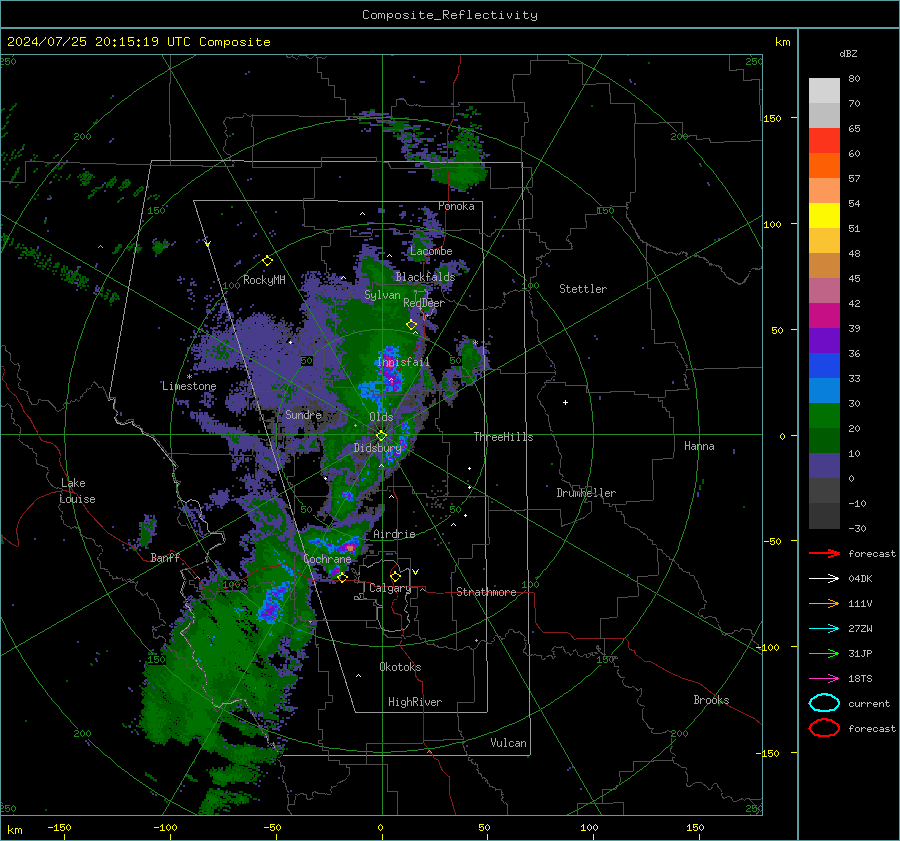The image size is (900, 841).
Task: Click the Brooks city label
Action: click(x=711, y=700)
